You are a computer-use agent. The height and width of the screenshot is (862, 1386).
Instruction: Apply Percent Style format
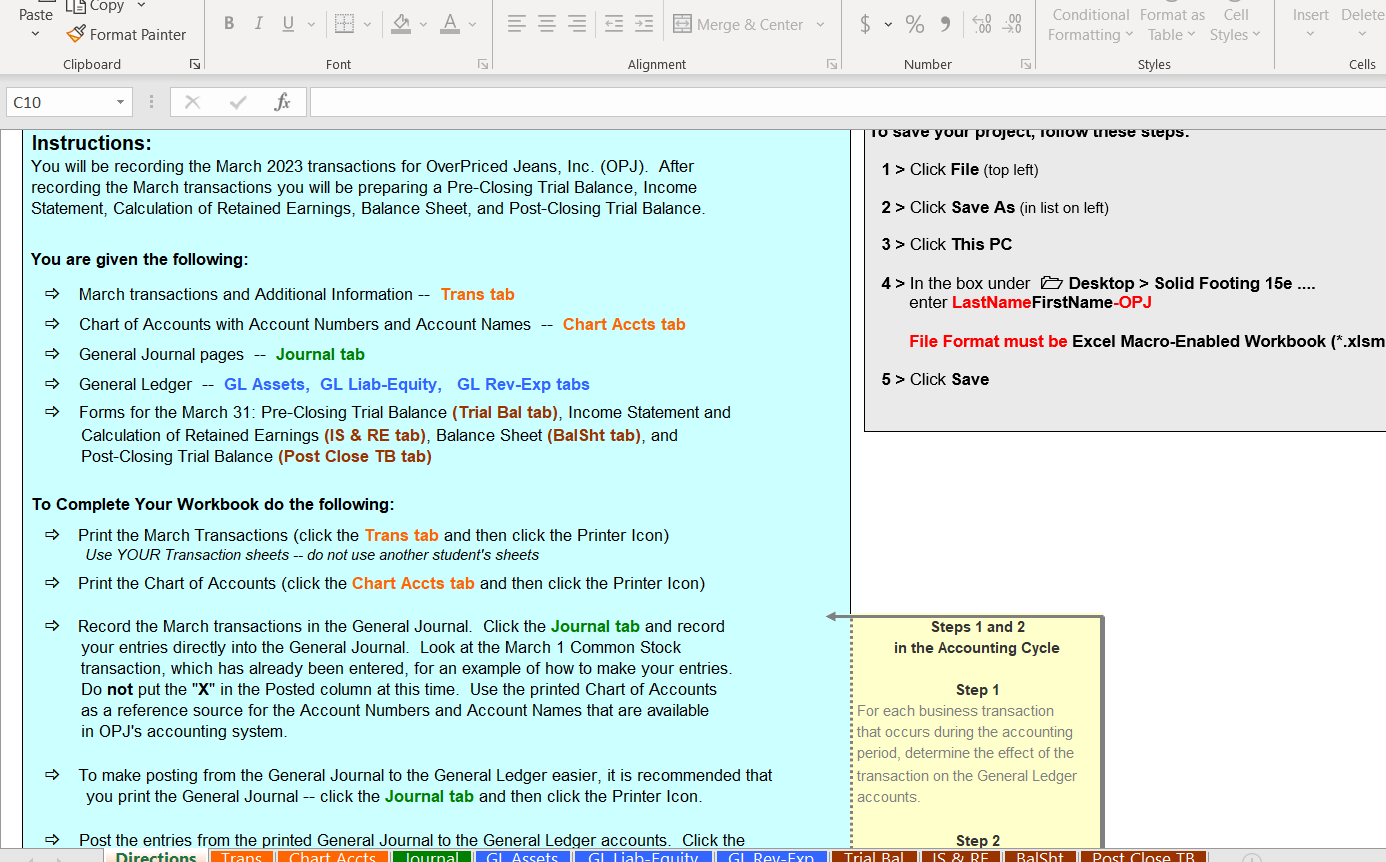(915, 24)
